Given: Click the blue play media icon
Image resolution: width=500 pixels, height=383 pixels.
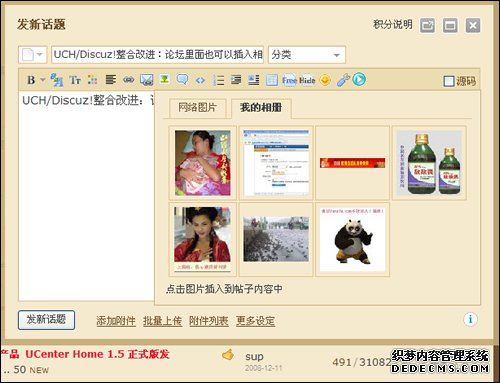Looking at the screenshot, I should coord(359,79).
